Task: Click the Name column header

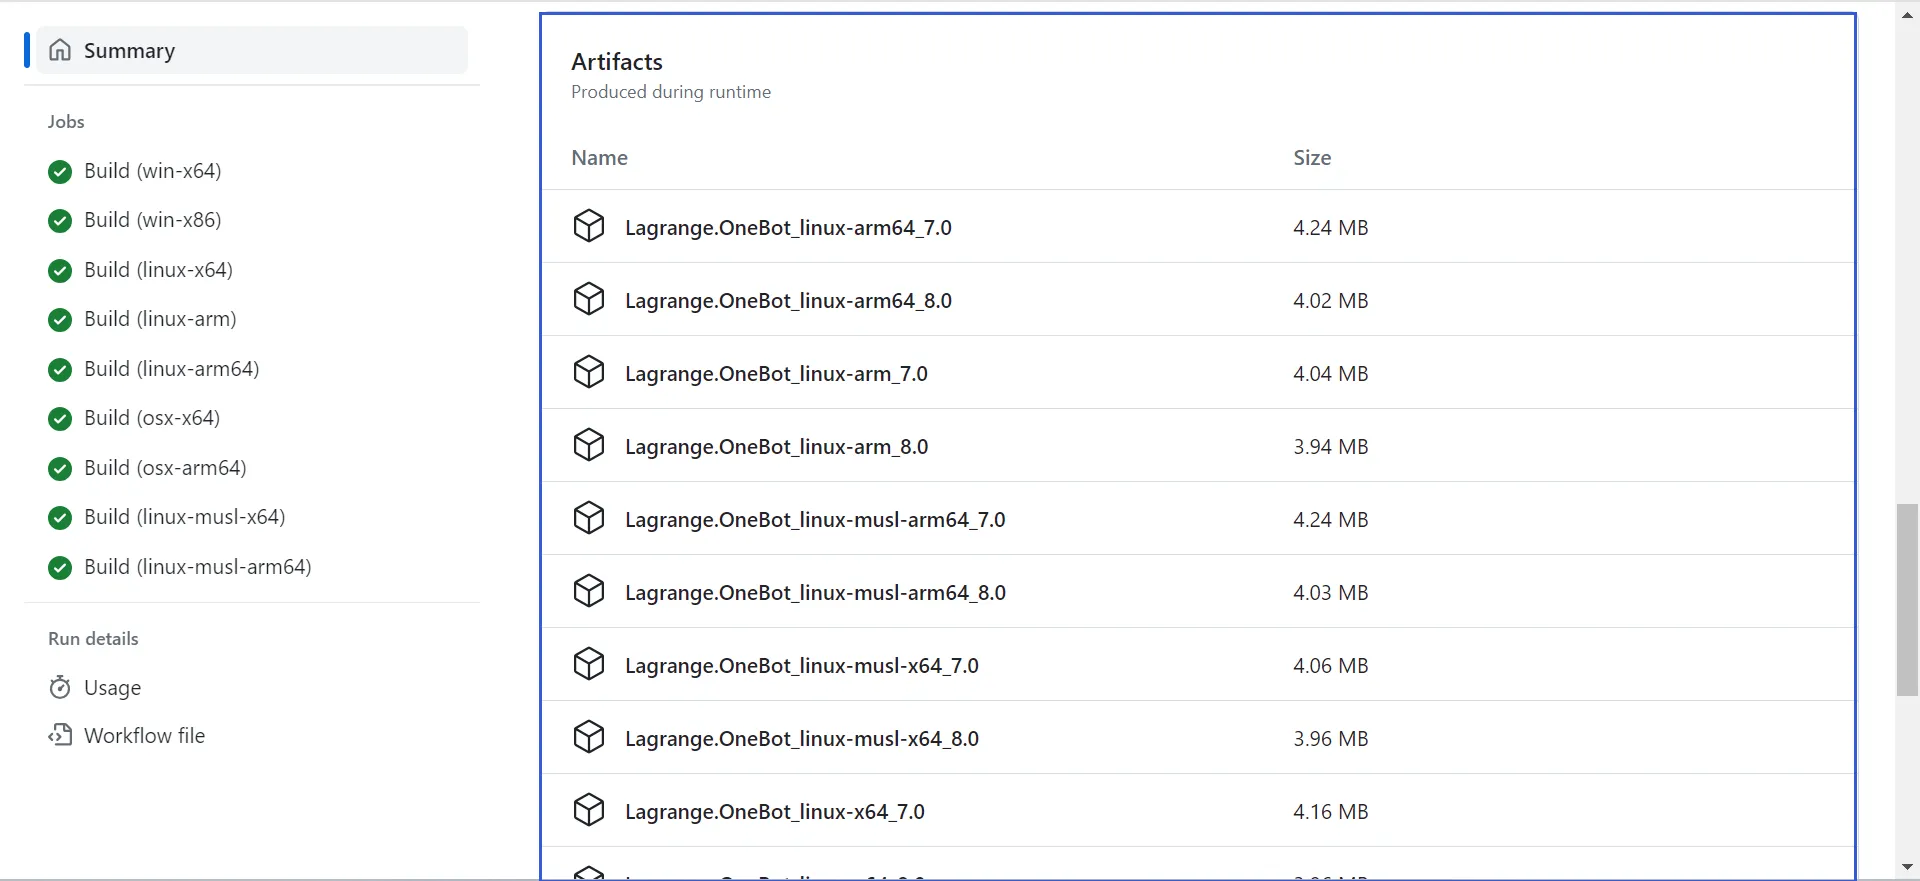Action: [599, 158]
